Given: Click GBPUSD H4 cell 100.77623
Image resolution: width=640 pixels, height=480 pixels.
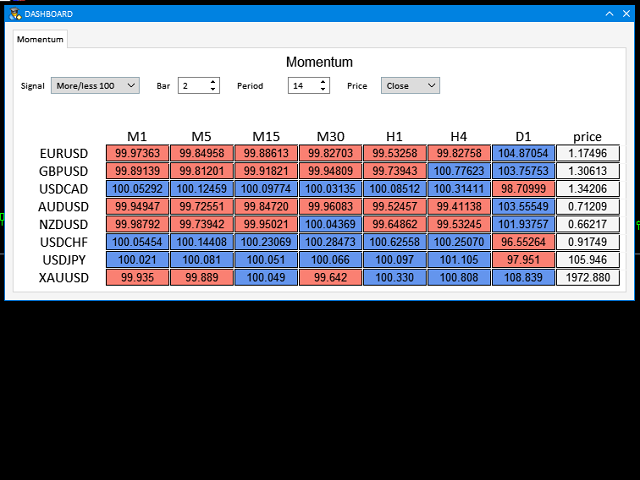Looking at the screenshot, I should click(459, 171).
